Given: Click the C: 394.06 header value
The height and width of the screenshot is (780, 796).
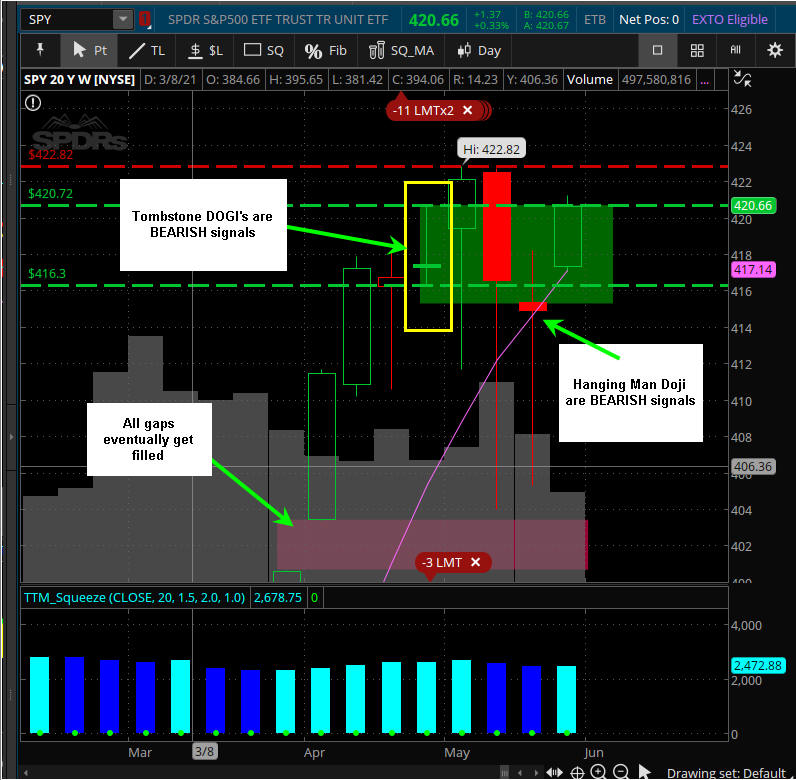Looking at the screenshot, I should [418, 80].
